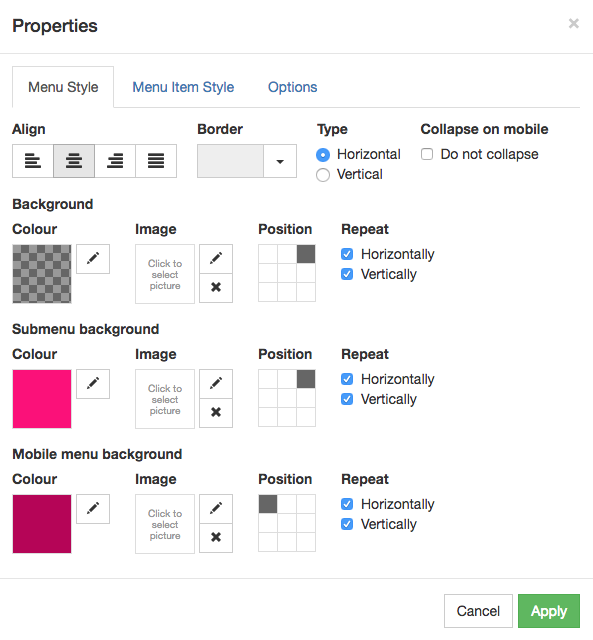Screen dimensions: 593x640
Task: Edit Mobile menu background colour pencil
Action: point(93,509)
